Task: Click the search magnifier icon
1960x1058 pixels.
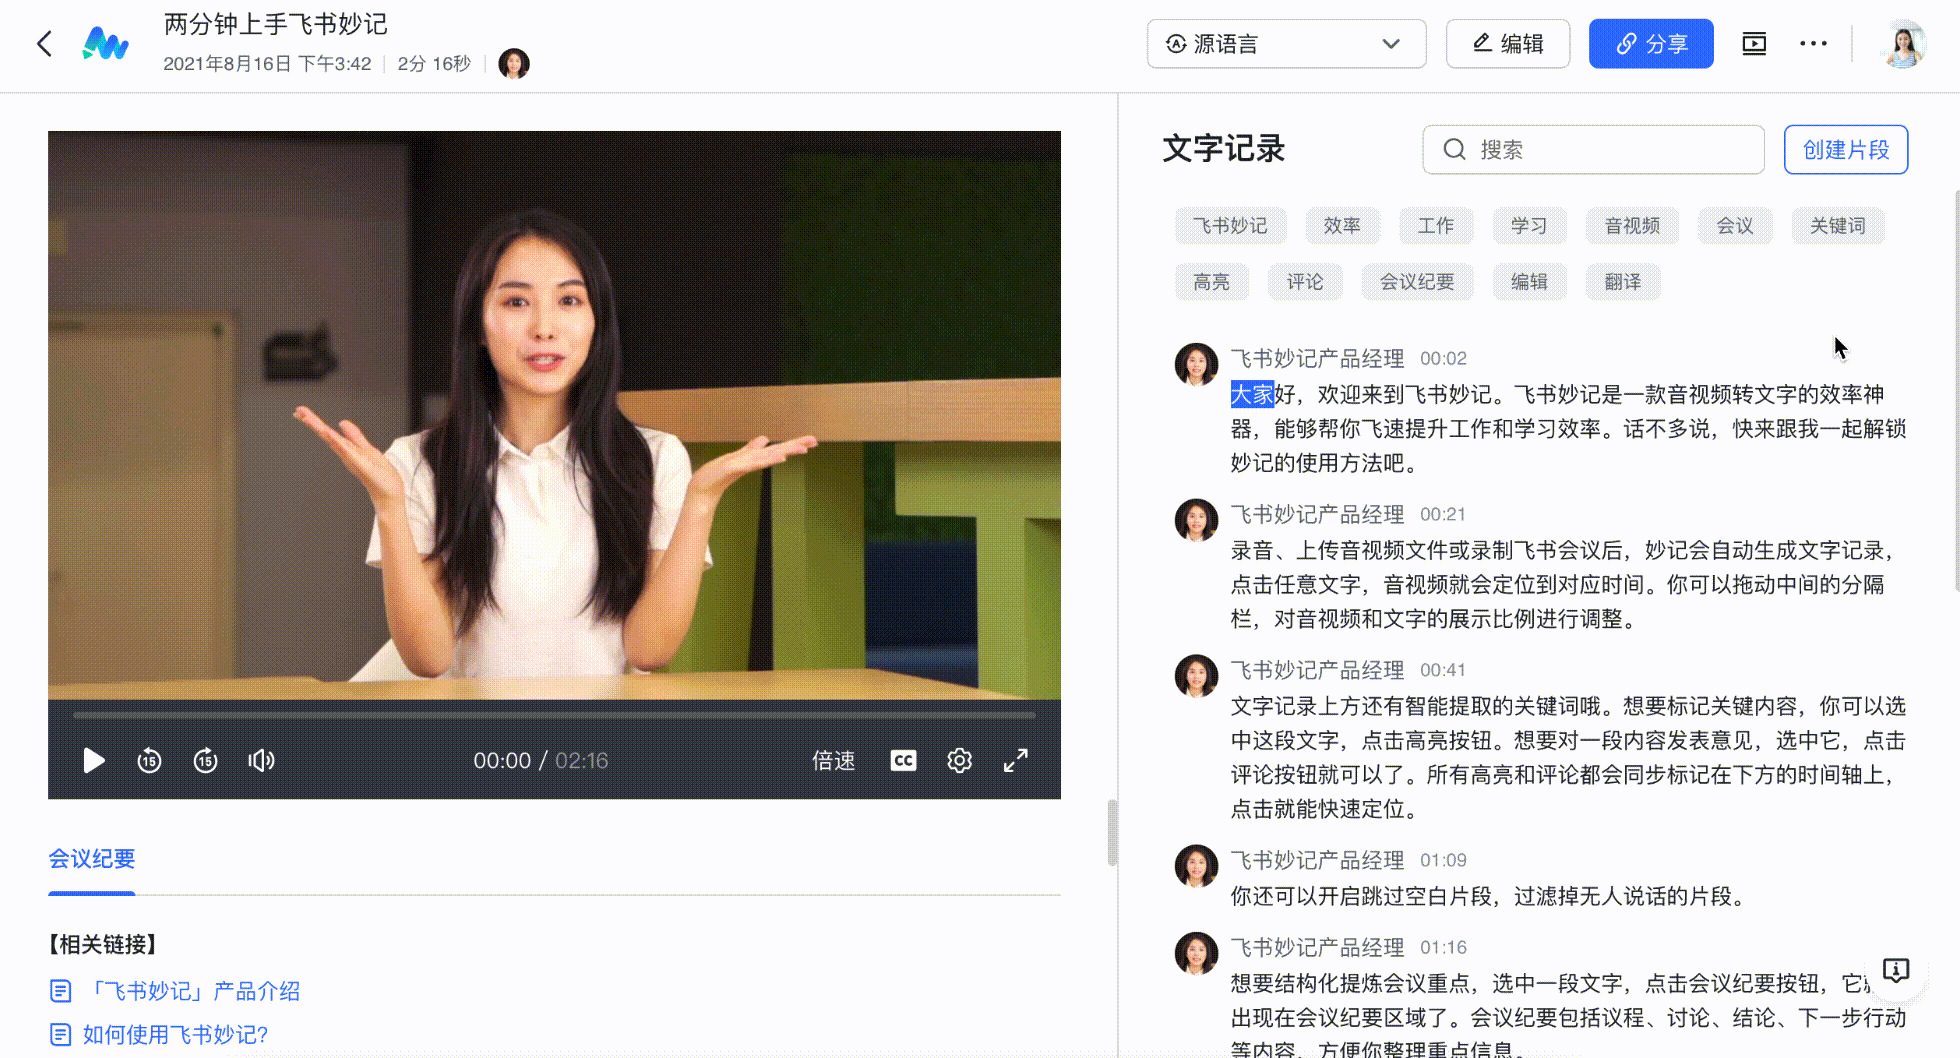Action: pyautogui.click(x=1454, y=150)
